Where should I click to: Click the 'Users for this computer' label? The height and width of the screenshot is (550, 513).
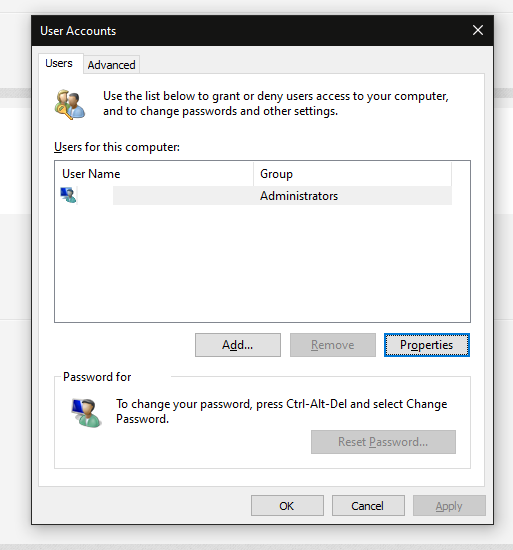point(117,147)
